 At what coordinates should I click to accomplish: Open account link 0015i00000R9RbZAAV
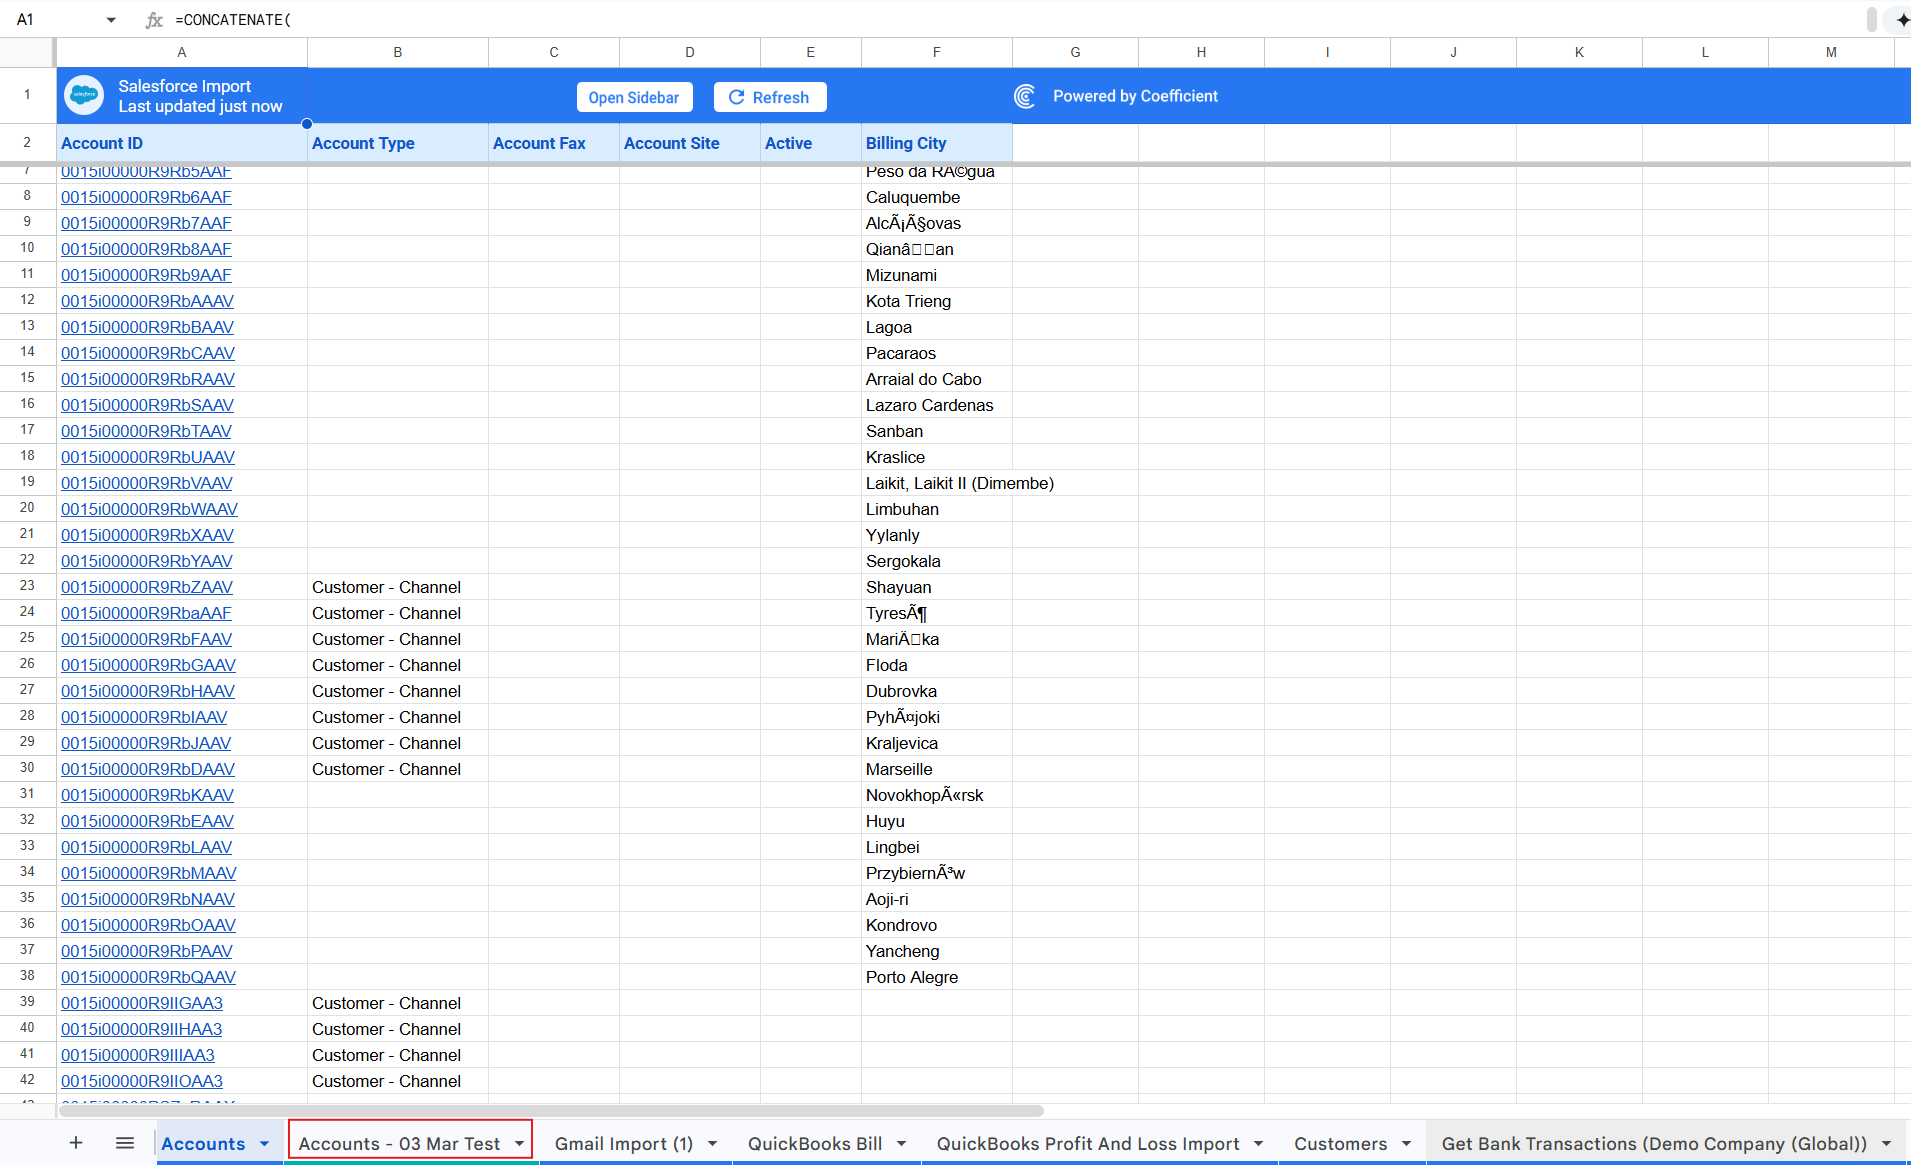[147, 587]
